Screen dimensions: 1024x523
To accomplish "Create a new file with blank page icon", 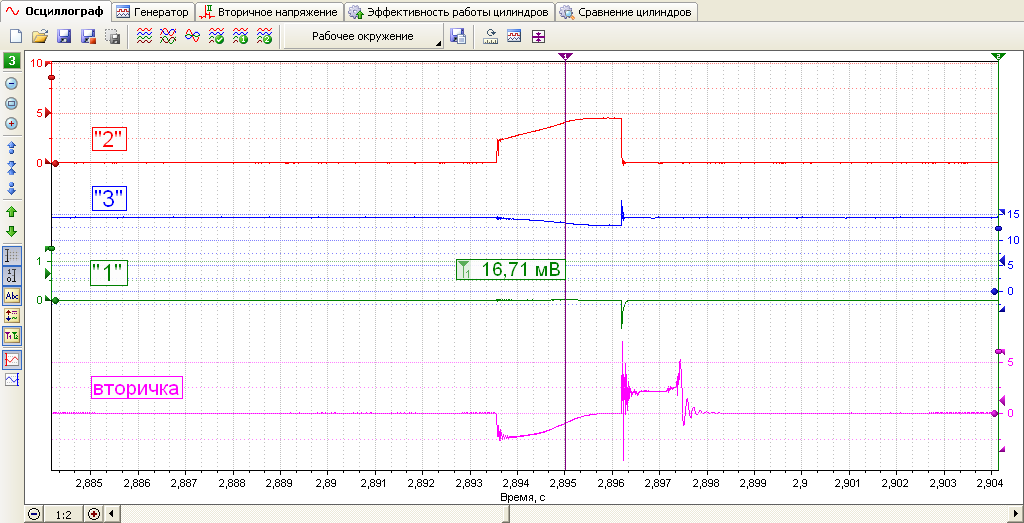I will (x=16, y=37).
